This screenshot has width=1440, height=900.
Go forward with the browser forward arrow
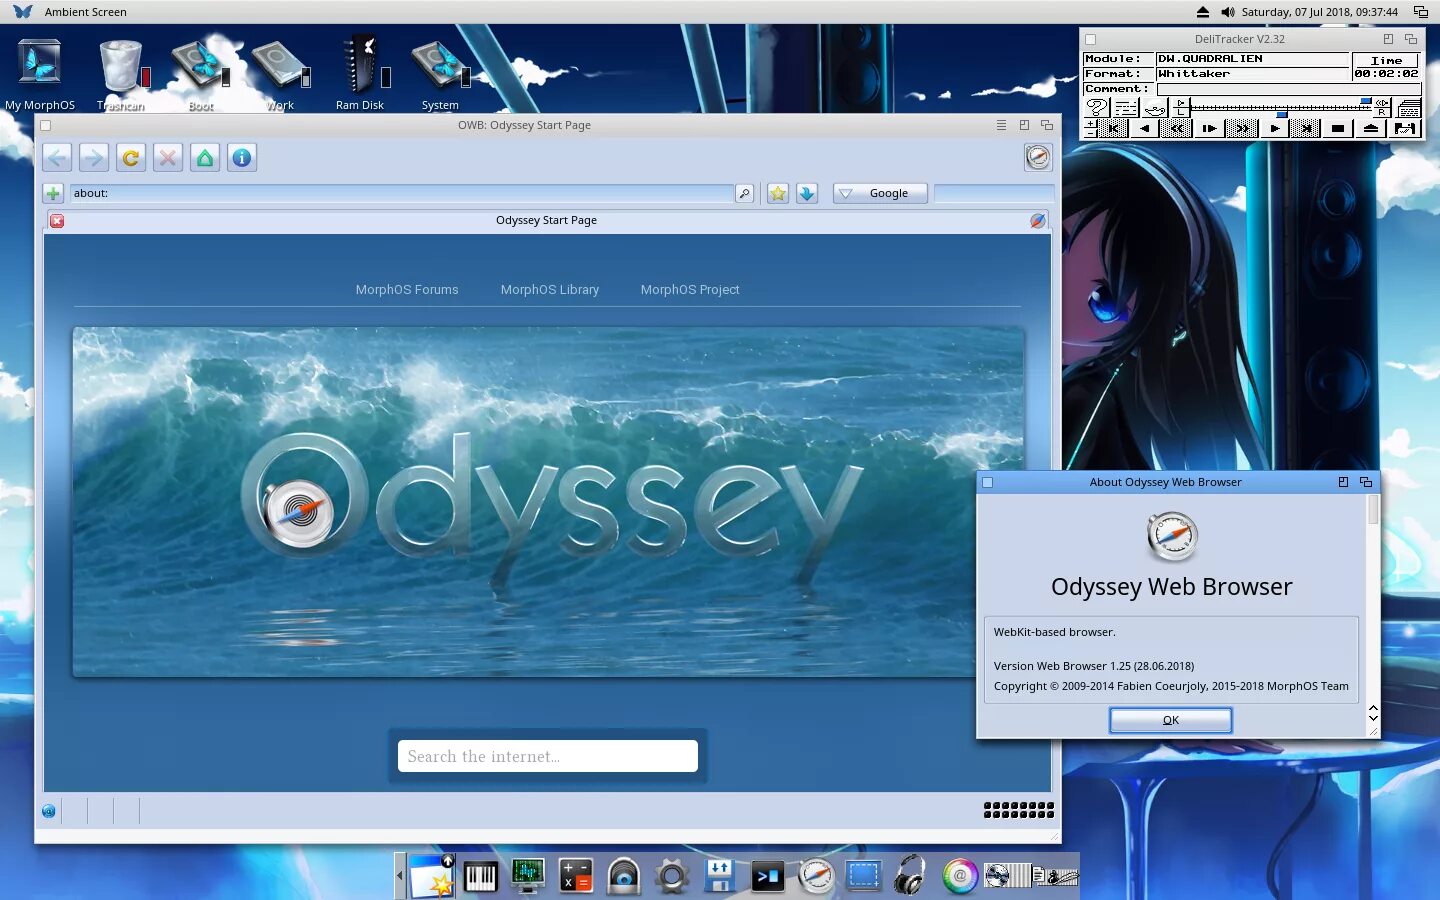point(94,158)
